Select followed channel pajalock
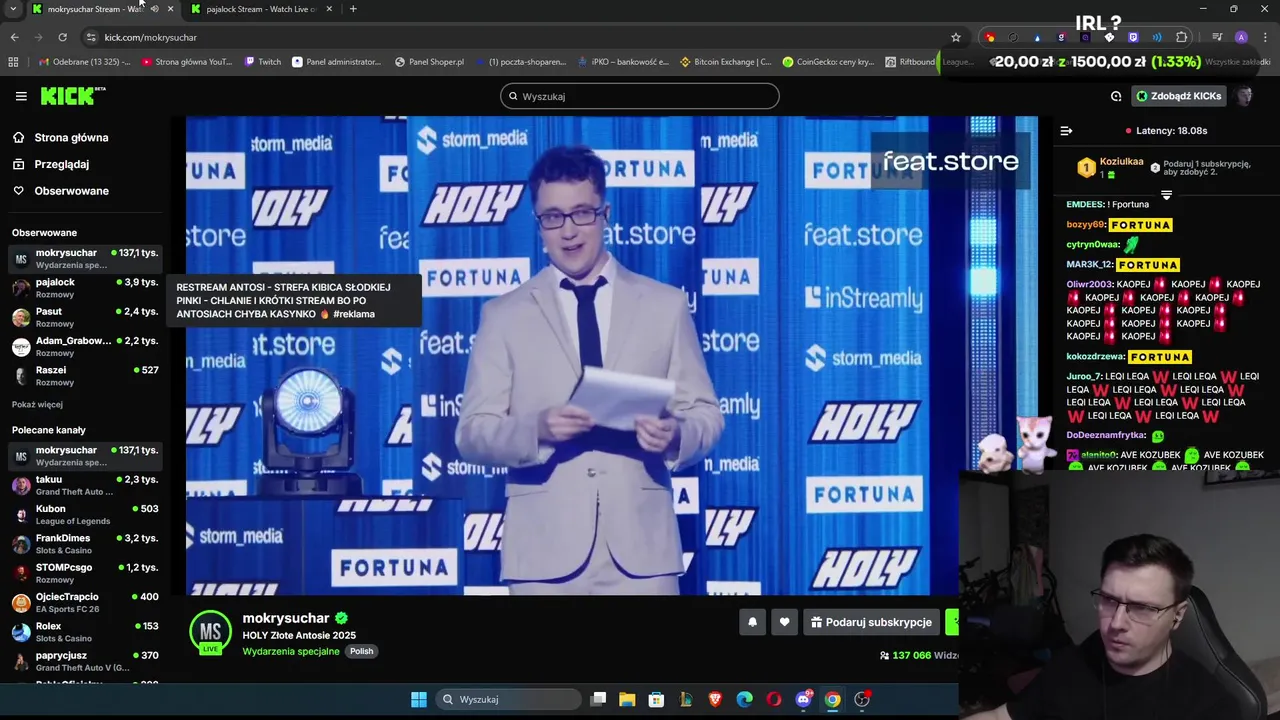Screen dimensions: 1280x720 coord(85,287)
